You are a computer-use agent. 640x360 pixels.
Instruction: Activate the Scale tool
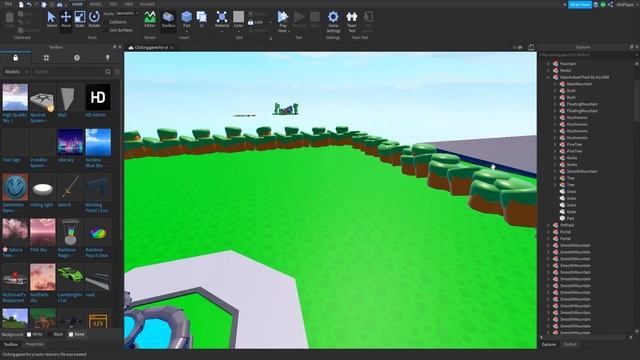click(x=80, y=19)
